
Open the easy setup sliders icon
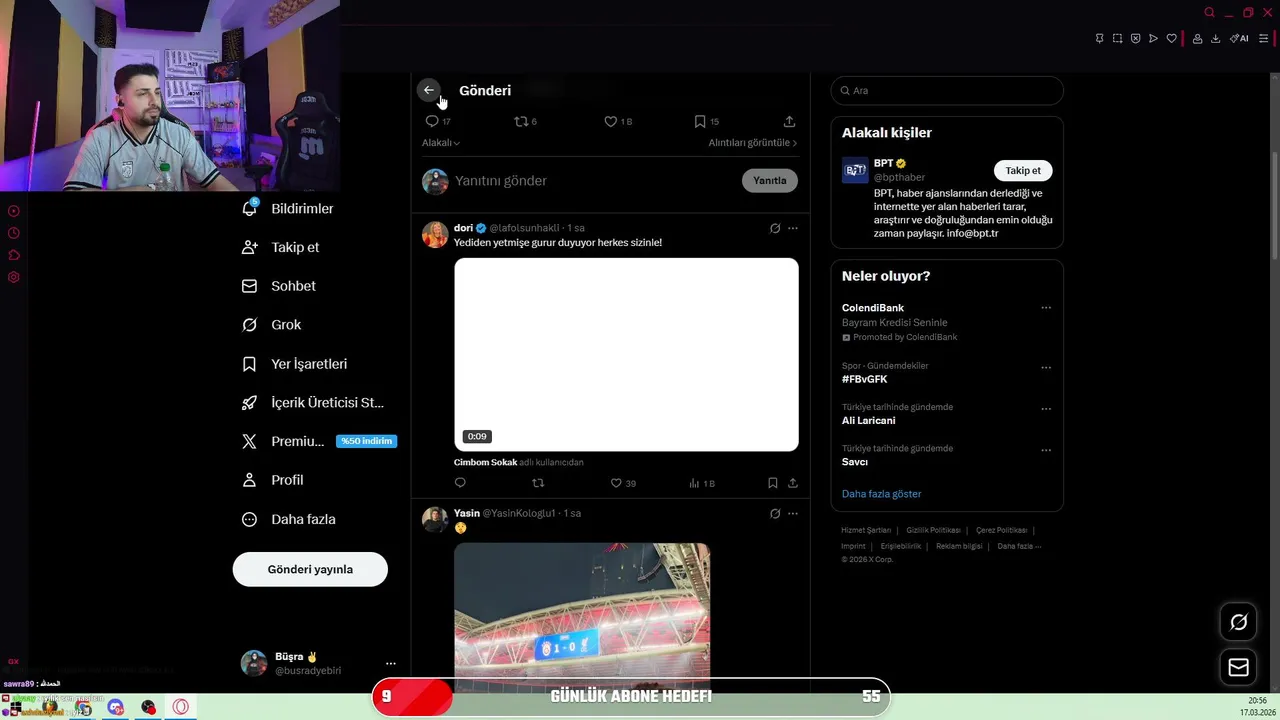tap(1263, 38)
